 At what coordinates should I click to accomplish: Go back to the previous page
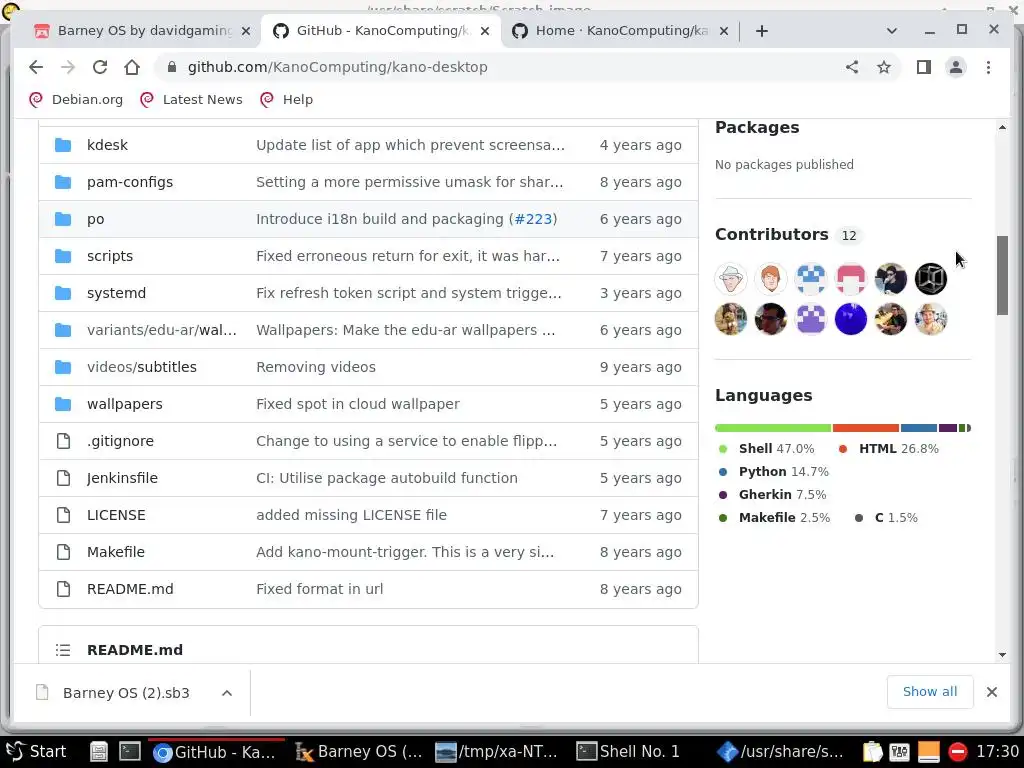click(x=36, y=67)
